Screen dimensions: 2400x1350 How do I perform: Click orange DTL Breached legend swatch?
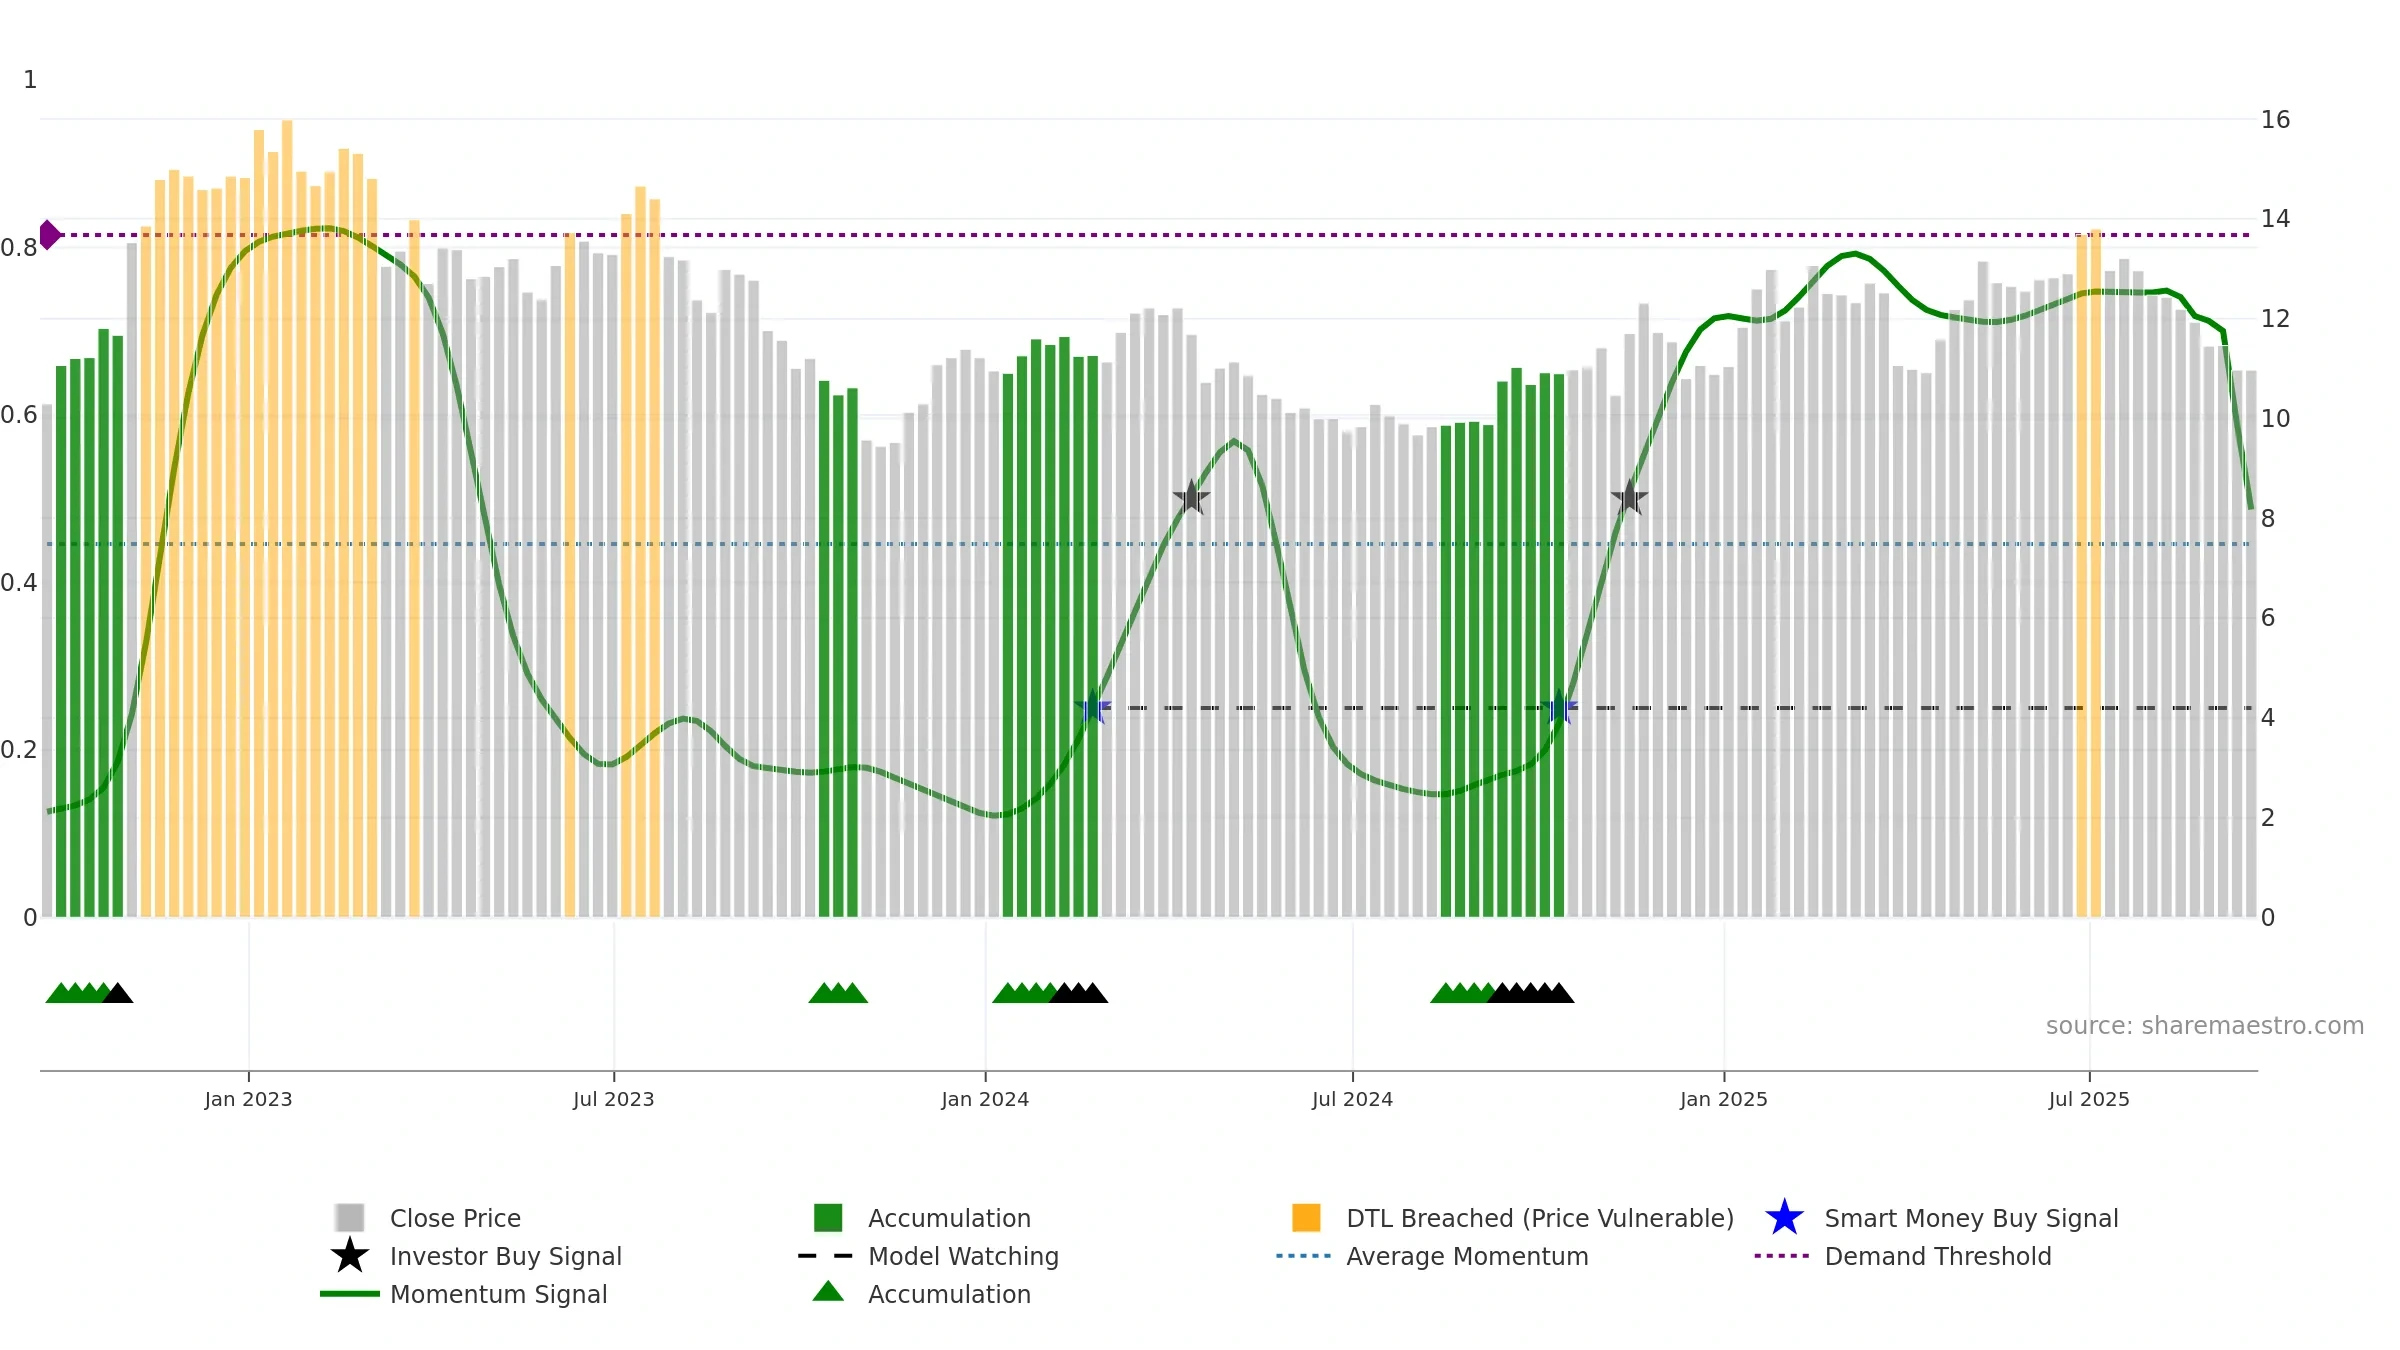click(x=1306, y=1218)
